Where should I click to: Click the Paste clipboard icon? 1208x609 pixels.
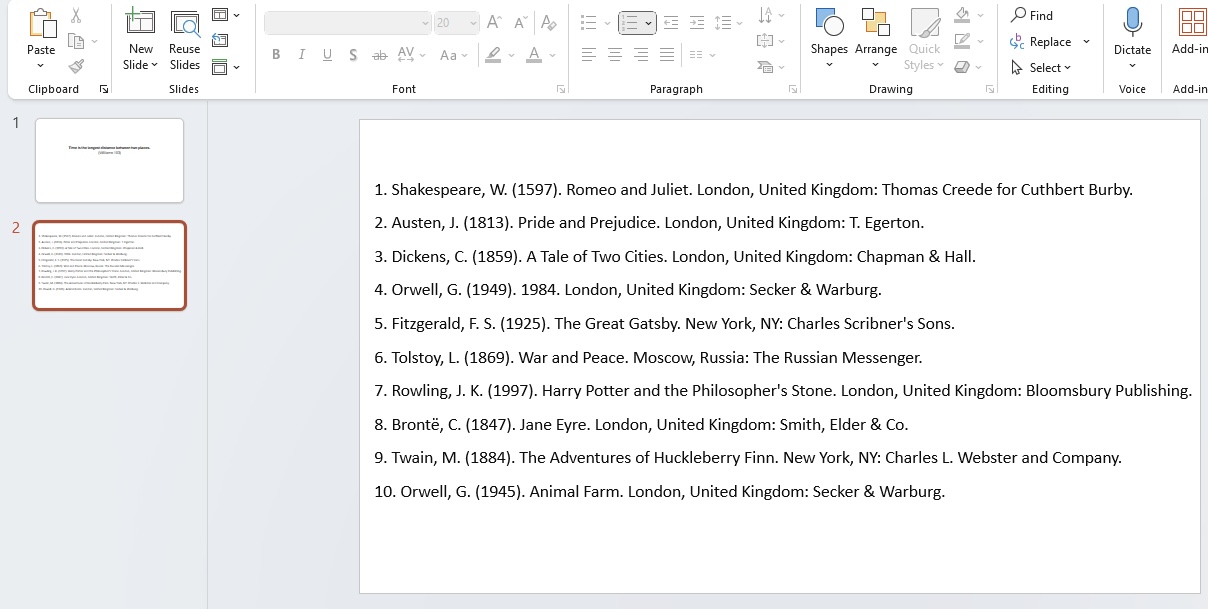pos(41,24)
